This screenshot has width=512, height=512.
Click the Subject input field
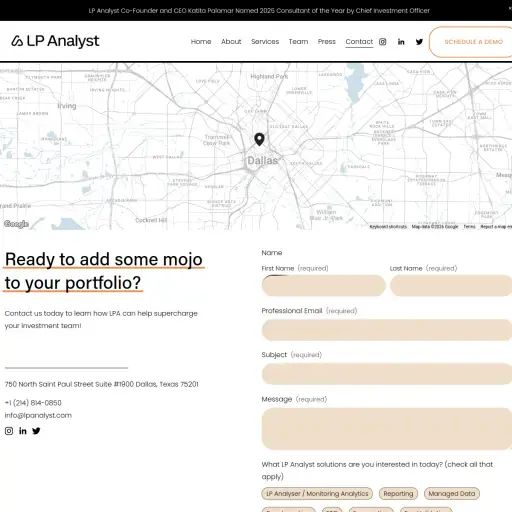click(387, 374)
